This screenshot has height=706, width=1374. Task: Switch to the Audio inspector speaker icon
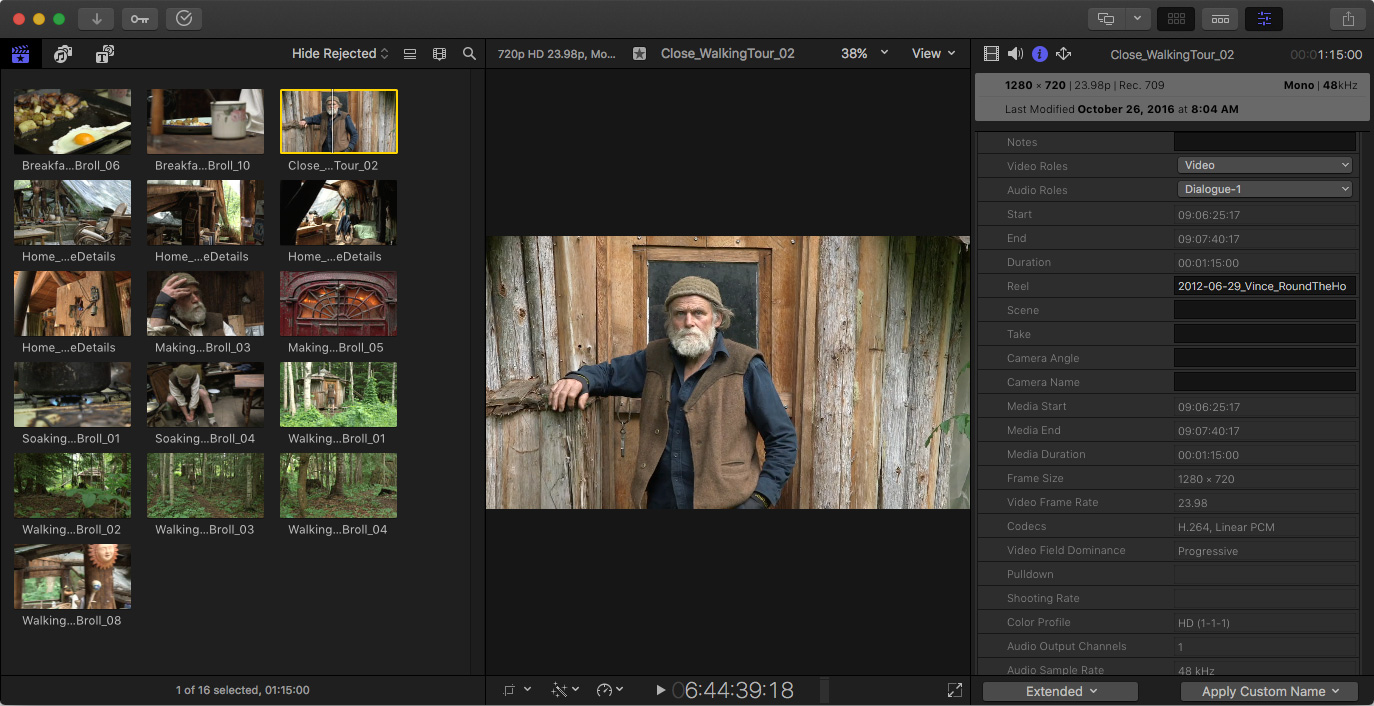tap(1015, 54)
